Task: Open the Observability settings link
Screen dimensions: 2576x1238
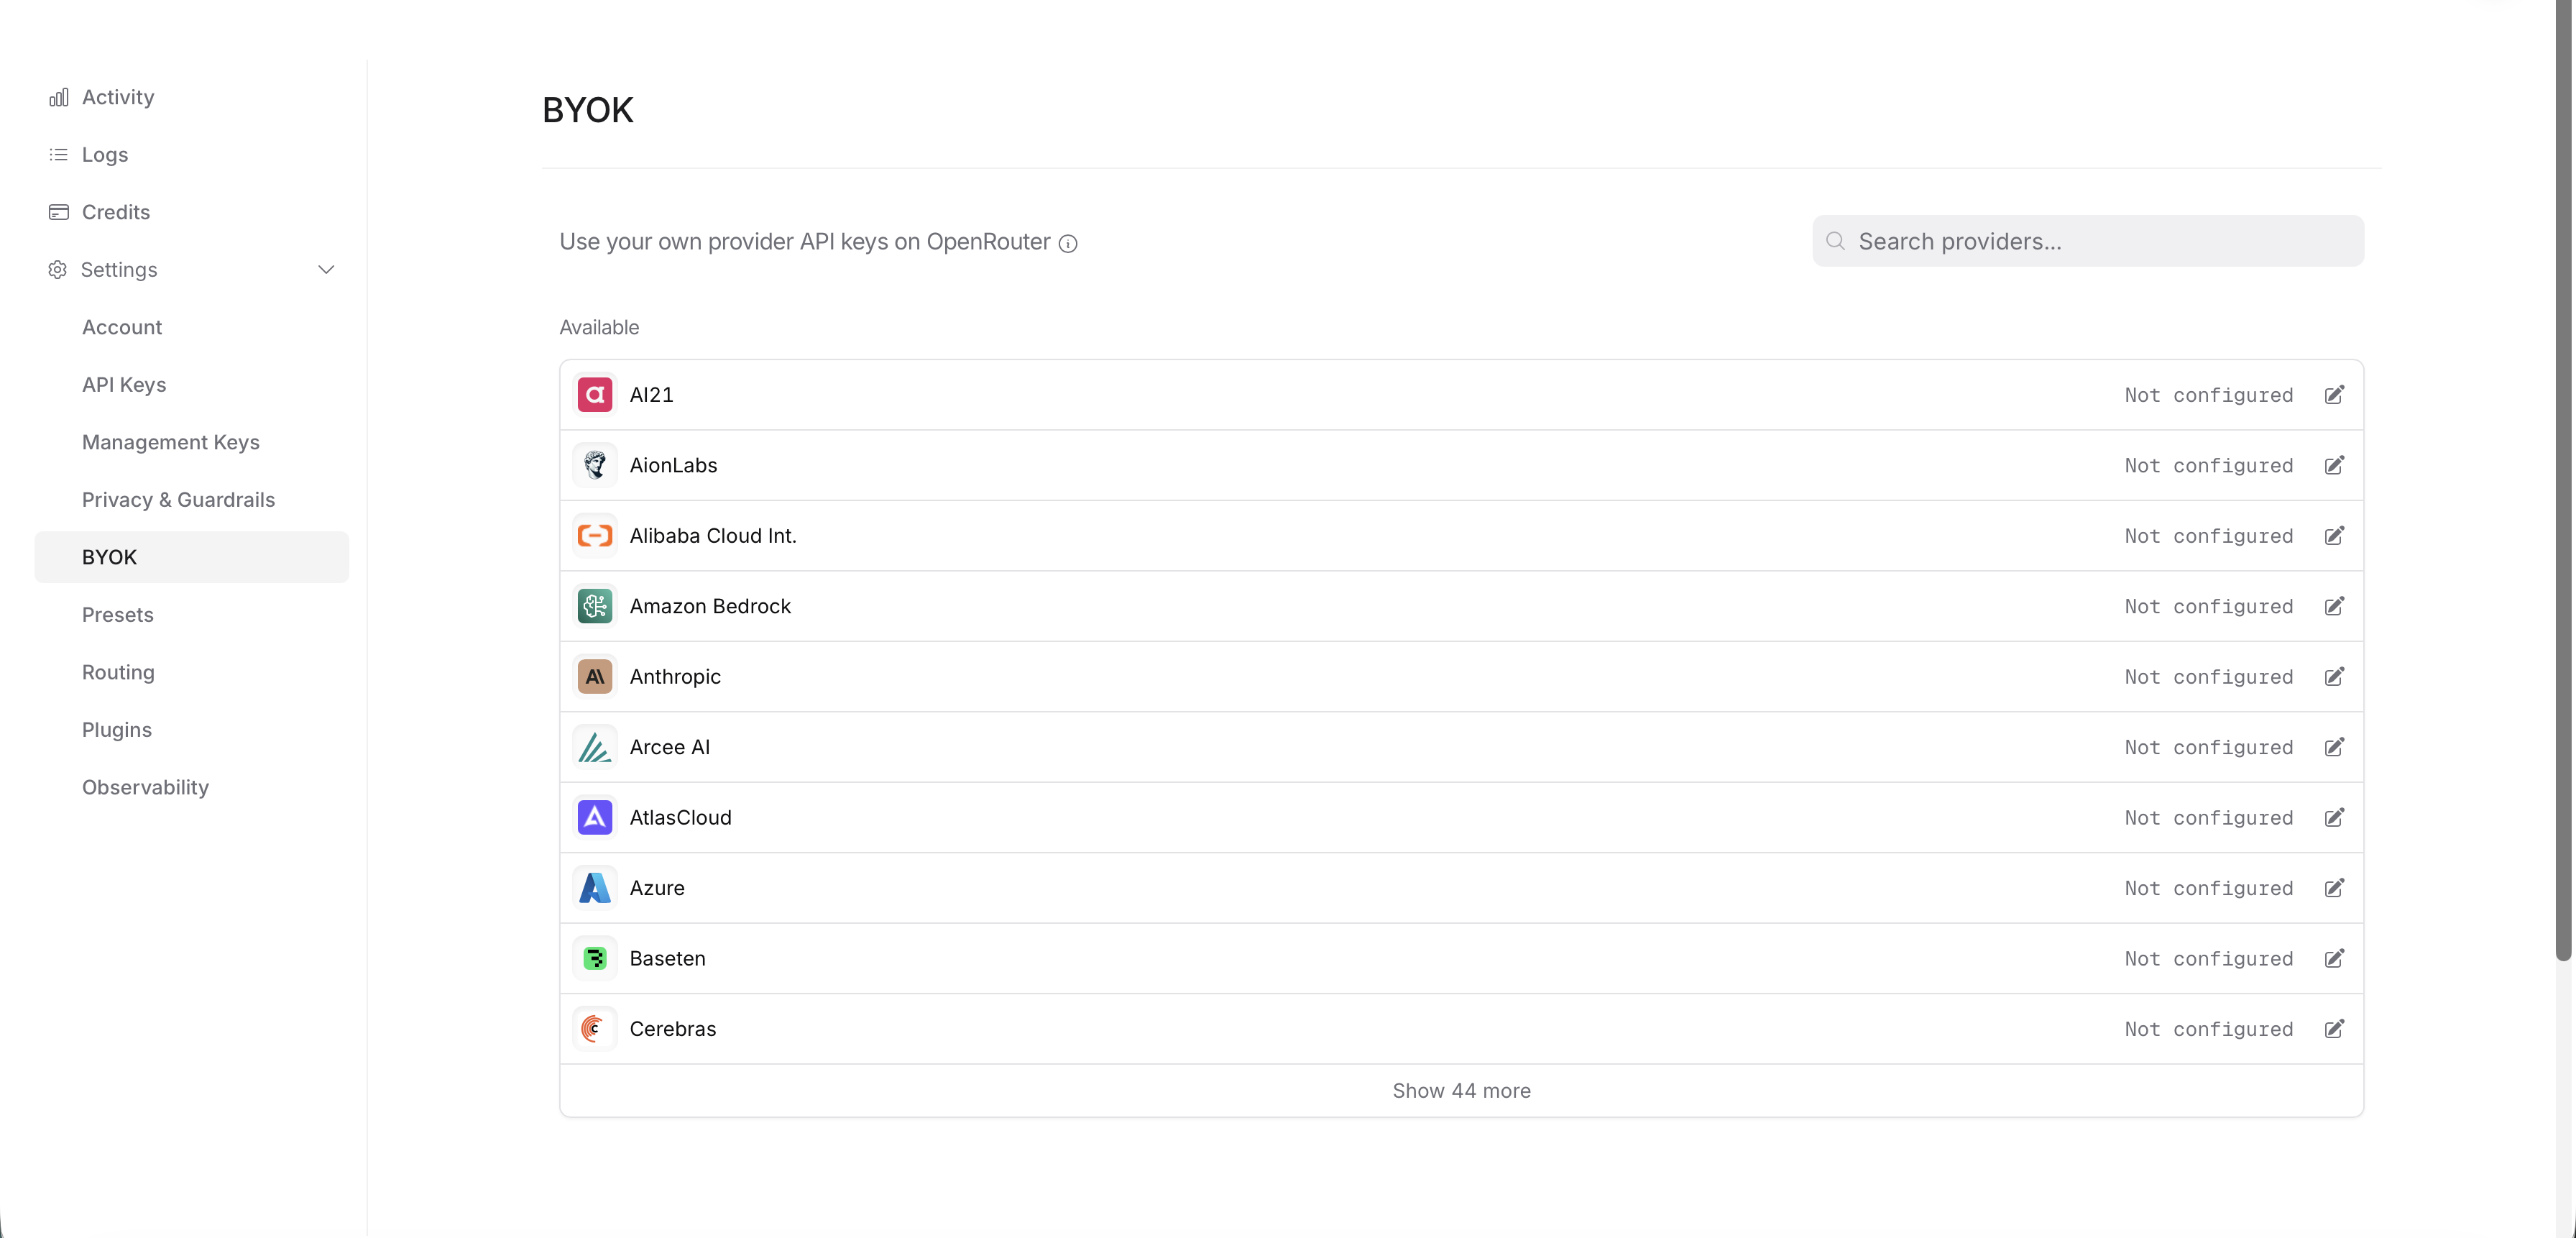Action: pos(145,787)
